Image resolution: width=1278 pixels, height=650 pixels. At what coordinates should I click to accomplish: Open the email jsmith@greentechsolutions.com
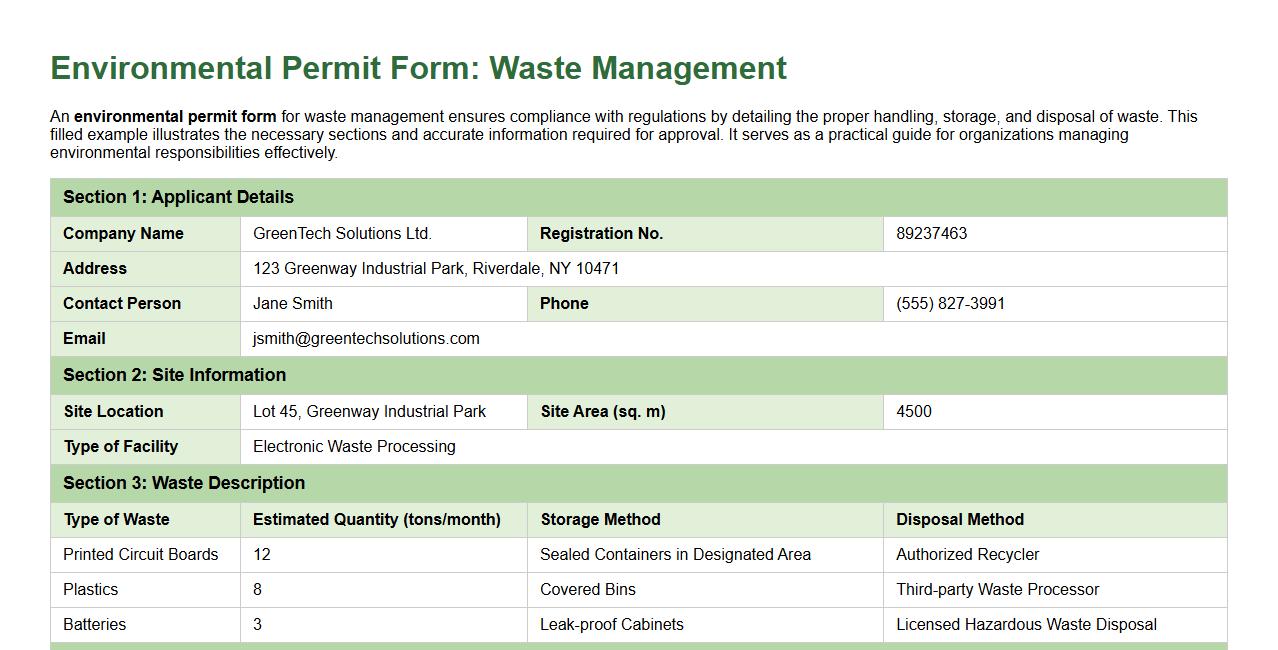[363, 338]
